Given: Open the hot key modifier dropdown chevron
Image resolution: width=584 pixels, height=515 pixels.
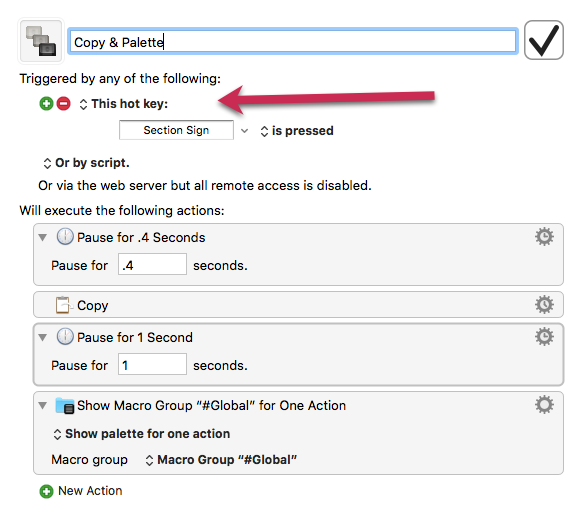Looking at the screenshot, I should tap(244, 131).
